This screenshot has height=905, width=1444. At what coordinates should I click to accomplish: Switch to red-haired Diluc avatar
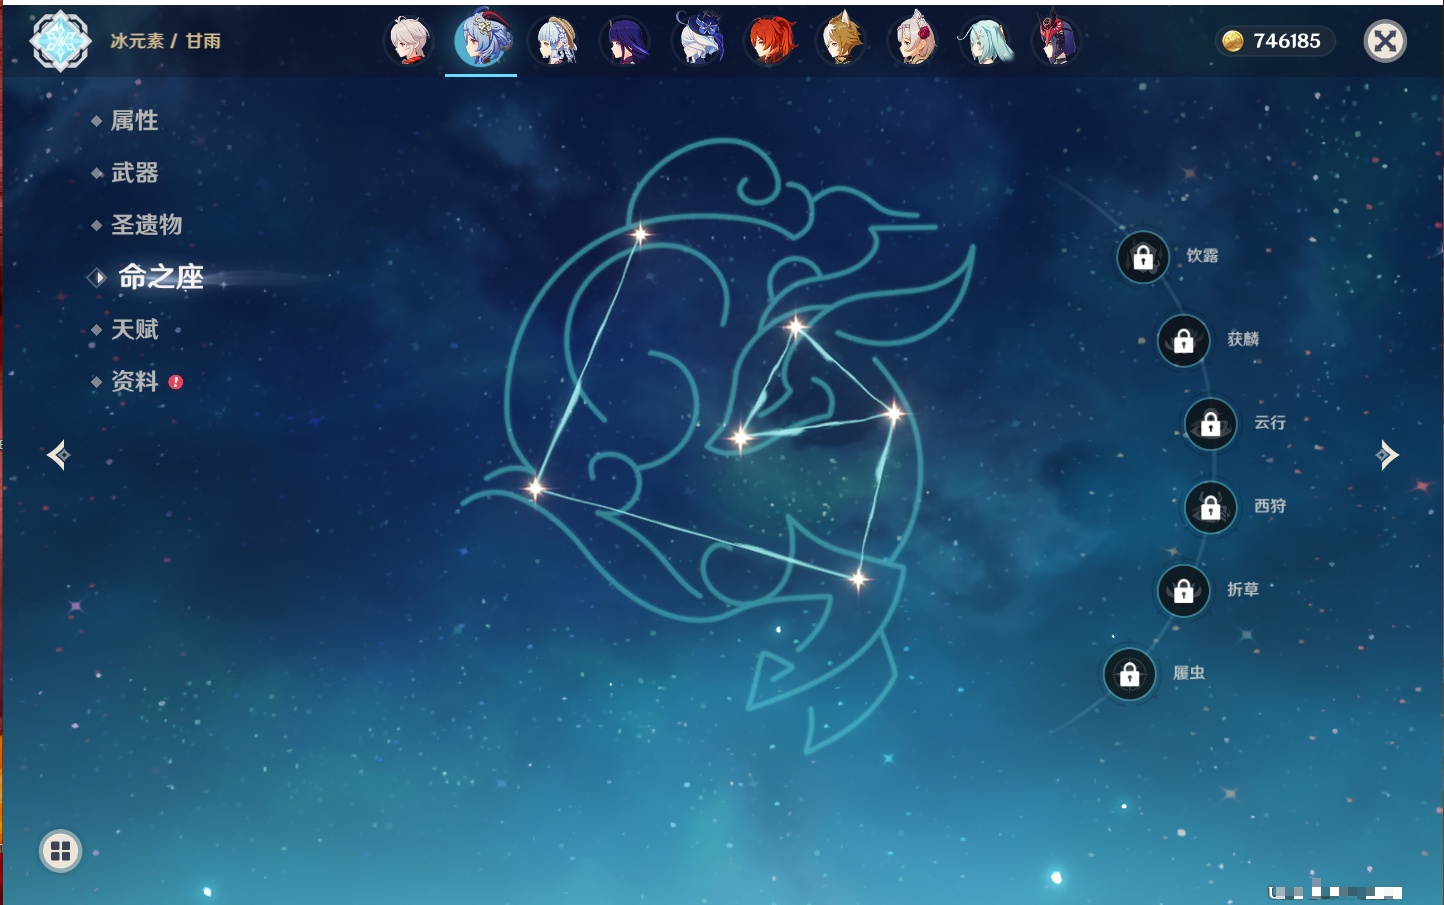coord(771,41)
